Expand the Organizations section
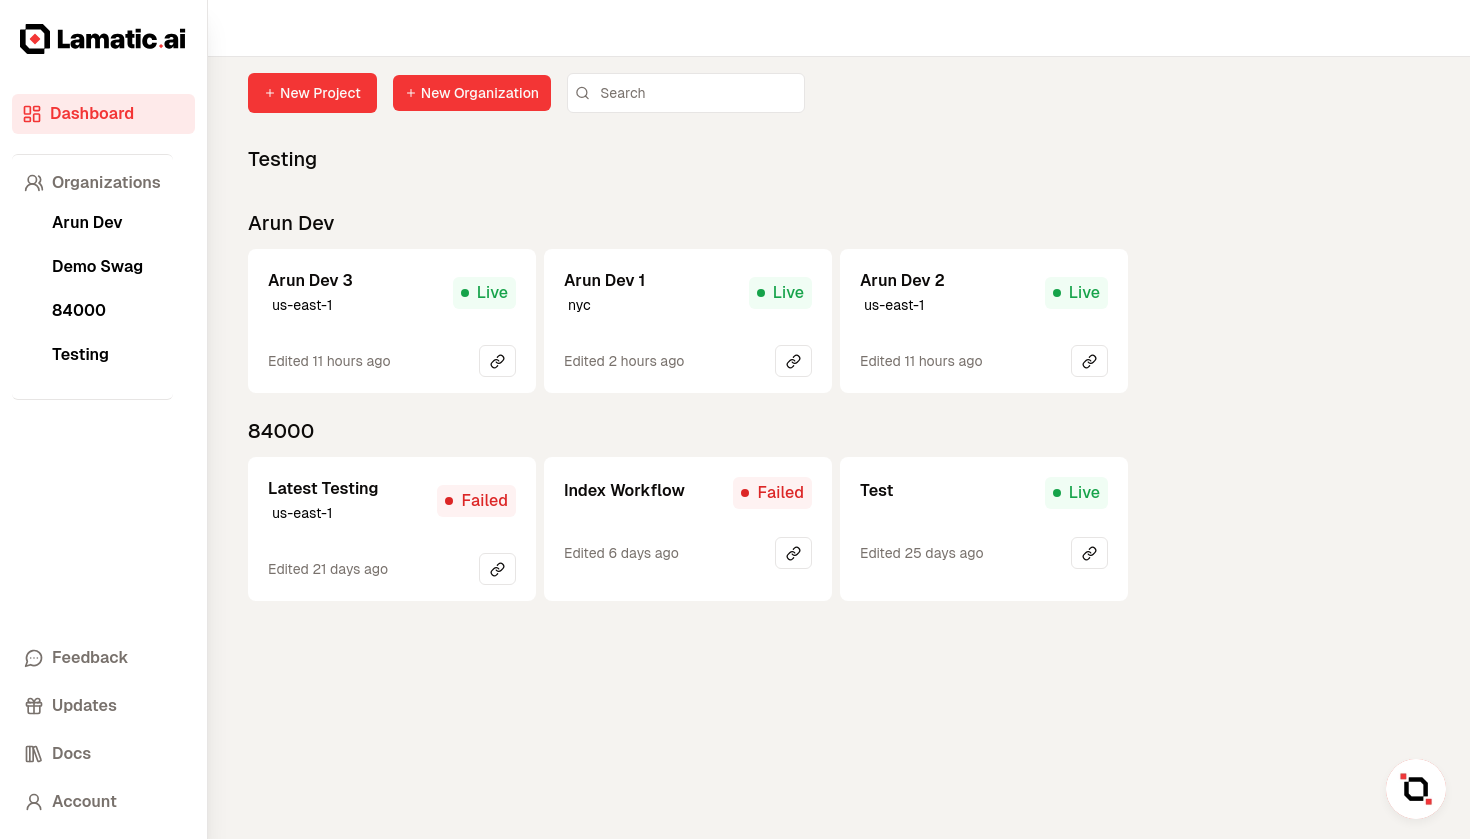Screen dimensions: 1470x839 coord(105,182)
